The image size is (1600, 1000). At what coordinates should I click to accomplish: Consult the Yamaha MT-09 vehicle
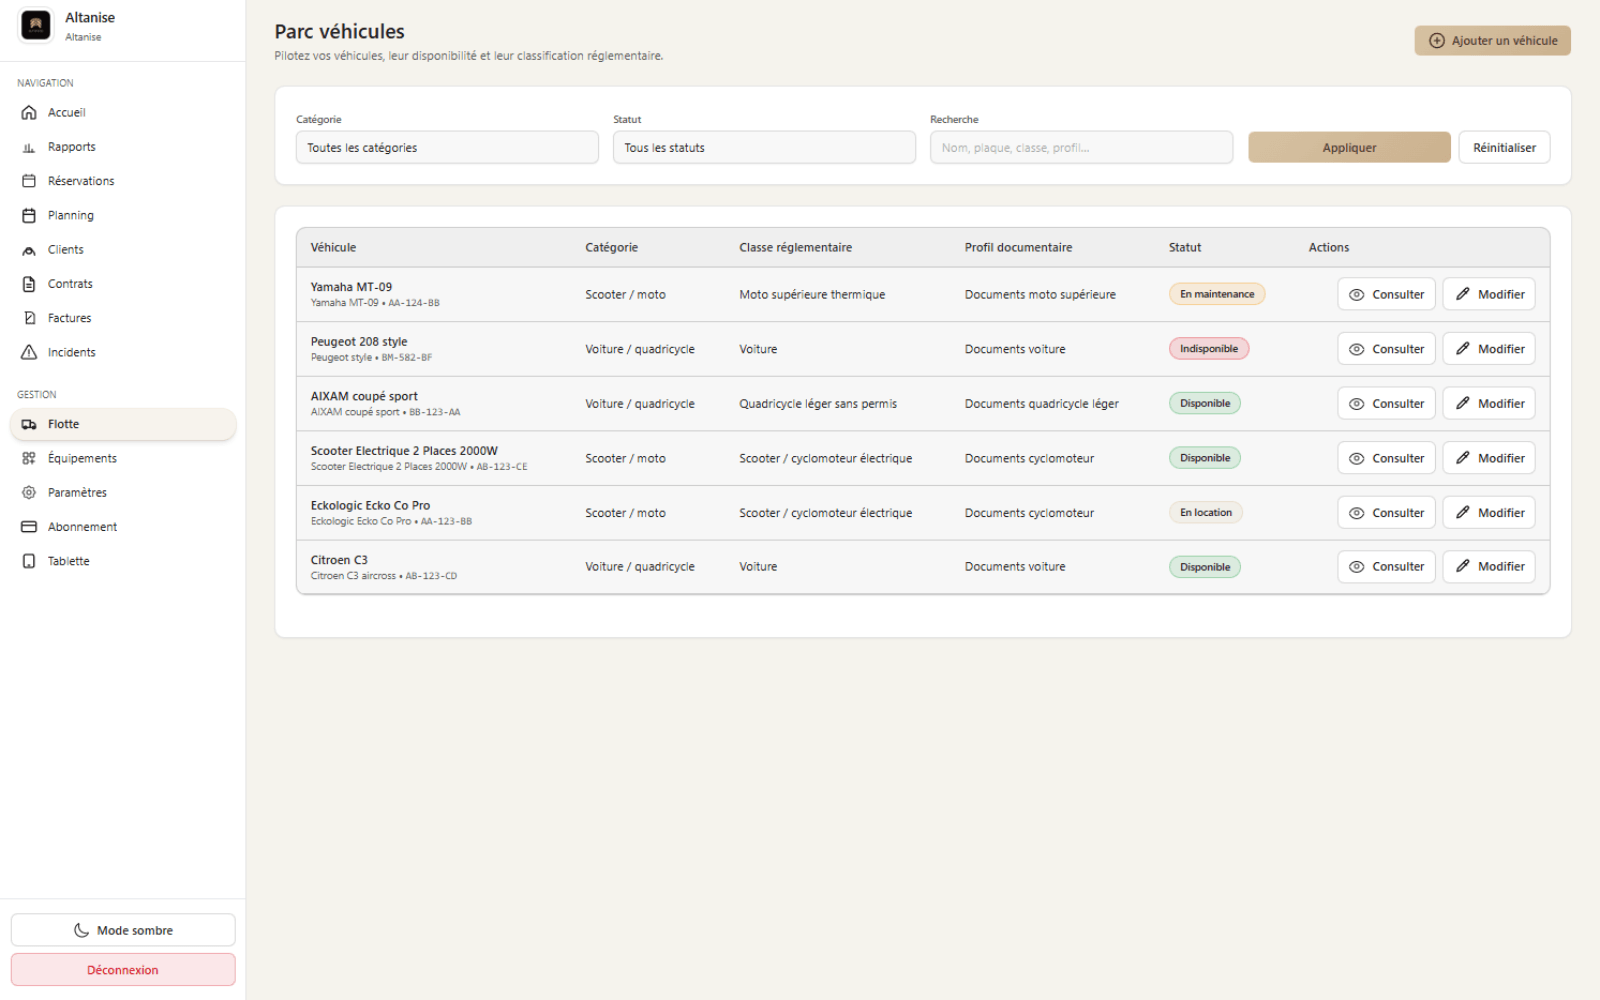tap(1386, 295)
